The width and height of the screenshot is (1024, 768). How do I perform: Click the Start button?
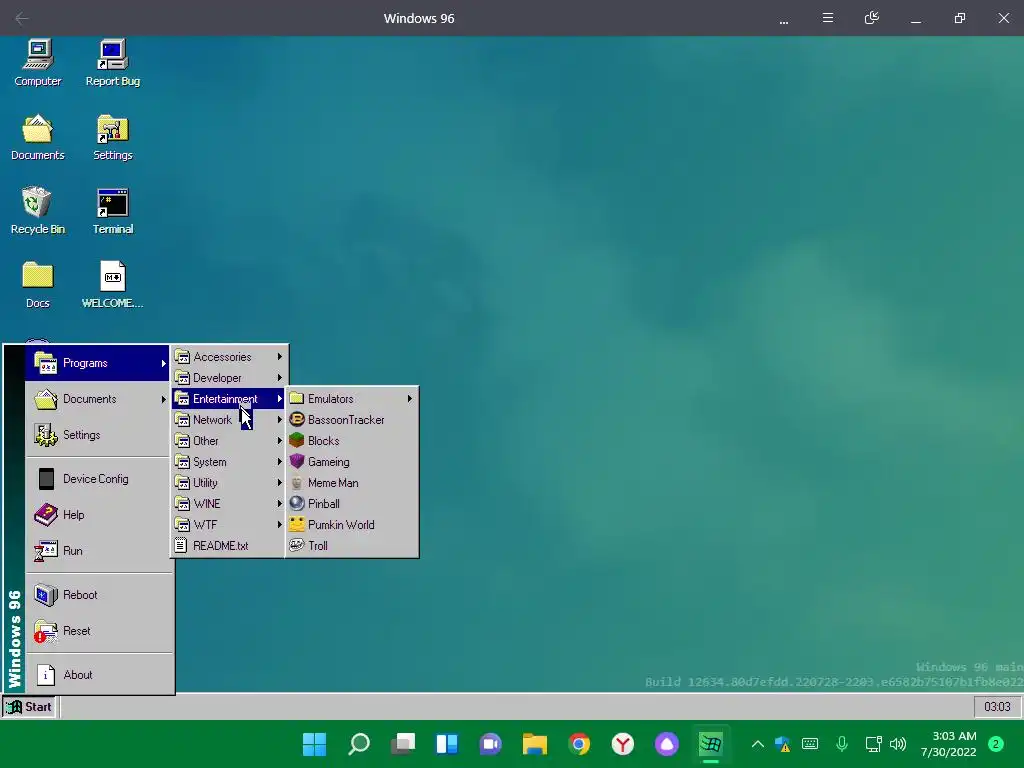pyautogui.click(x=29, y=707)
